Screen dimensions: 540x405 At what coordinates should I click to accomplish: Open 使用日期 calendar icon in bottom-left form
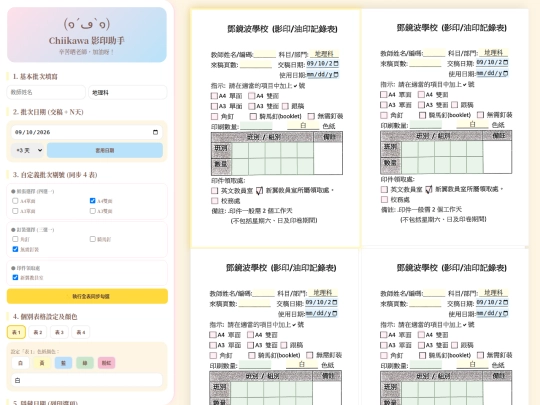tap(335, 313)
